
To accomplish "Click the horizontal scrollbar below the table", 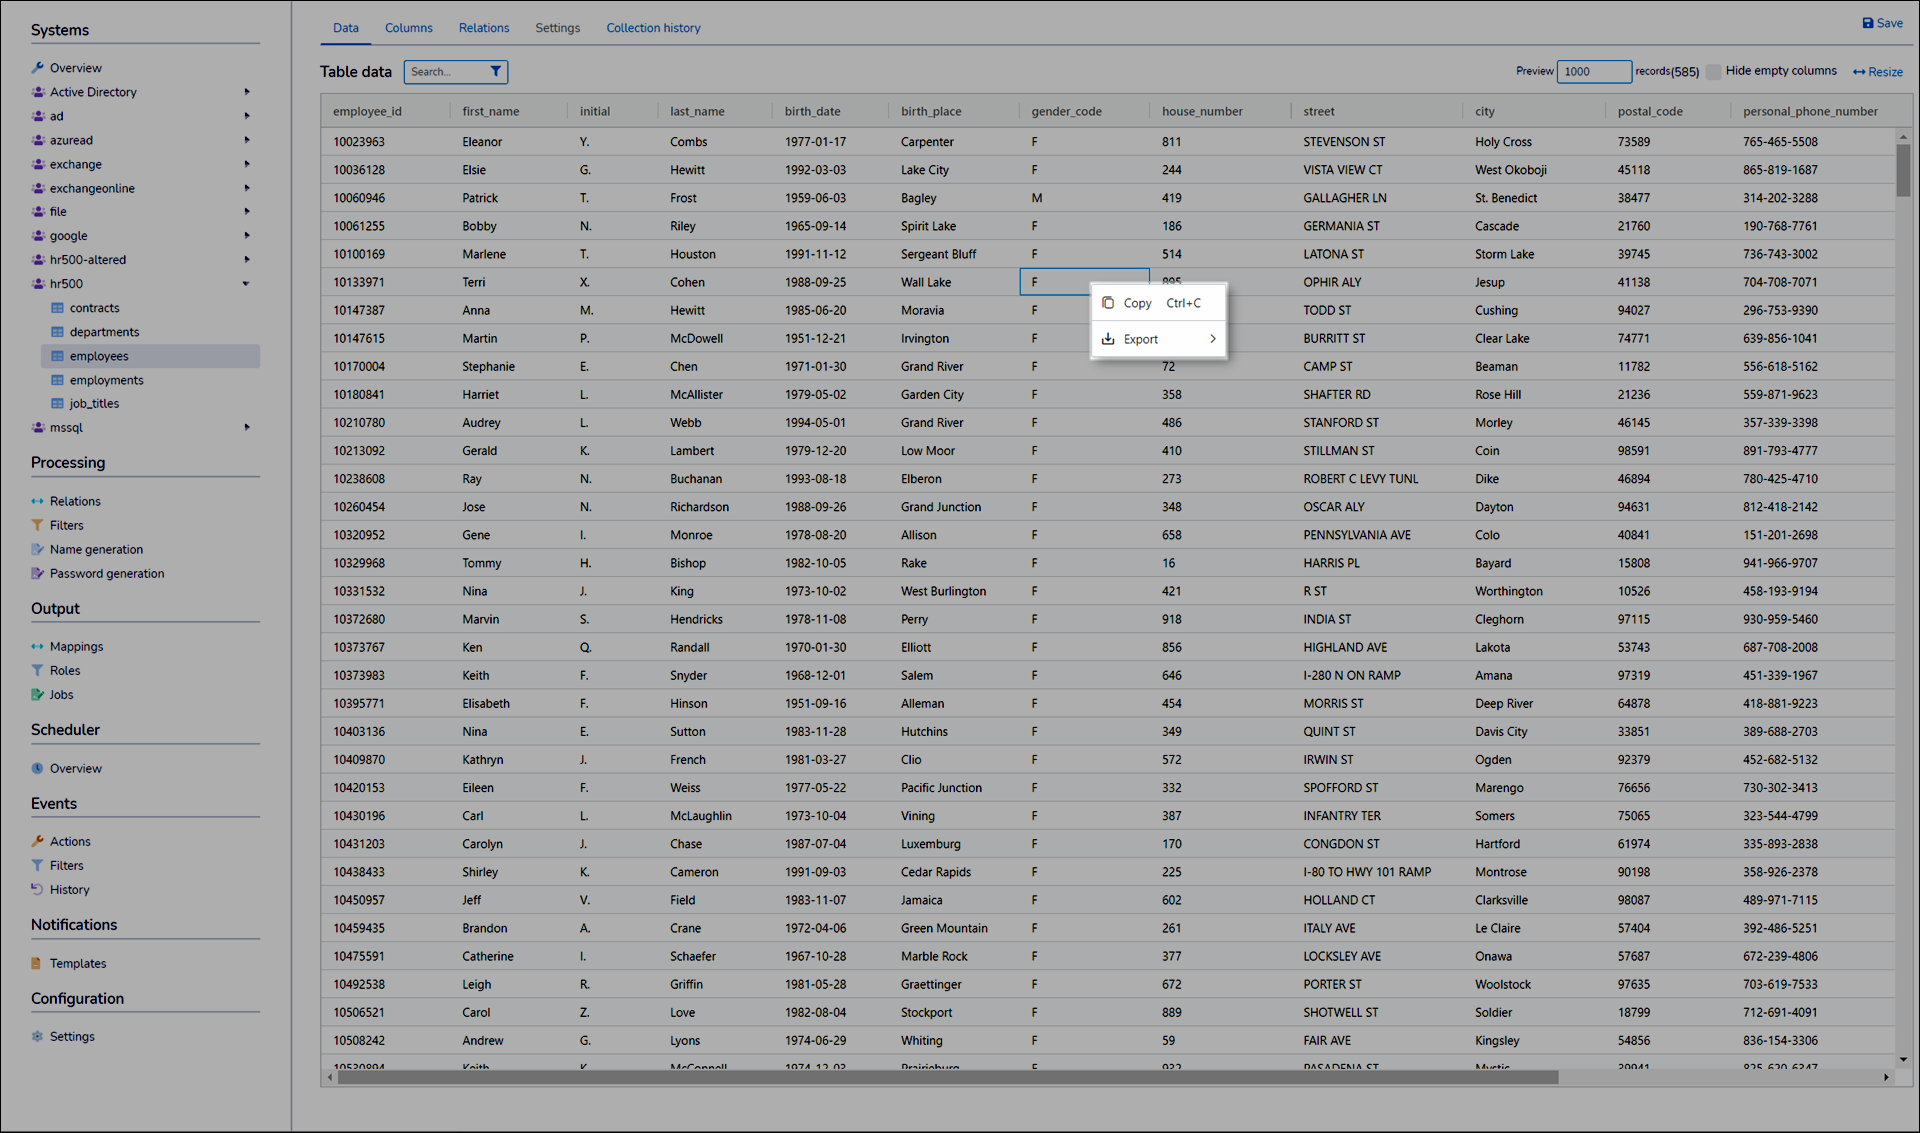I will [947, 1077].
